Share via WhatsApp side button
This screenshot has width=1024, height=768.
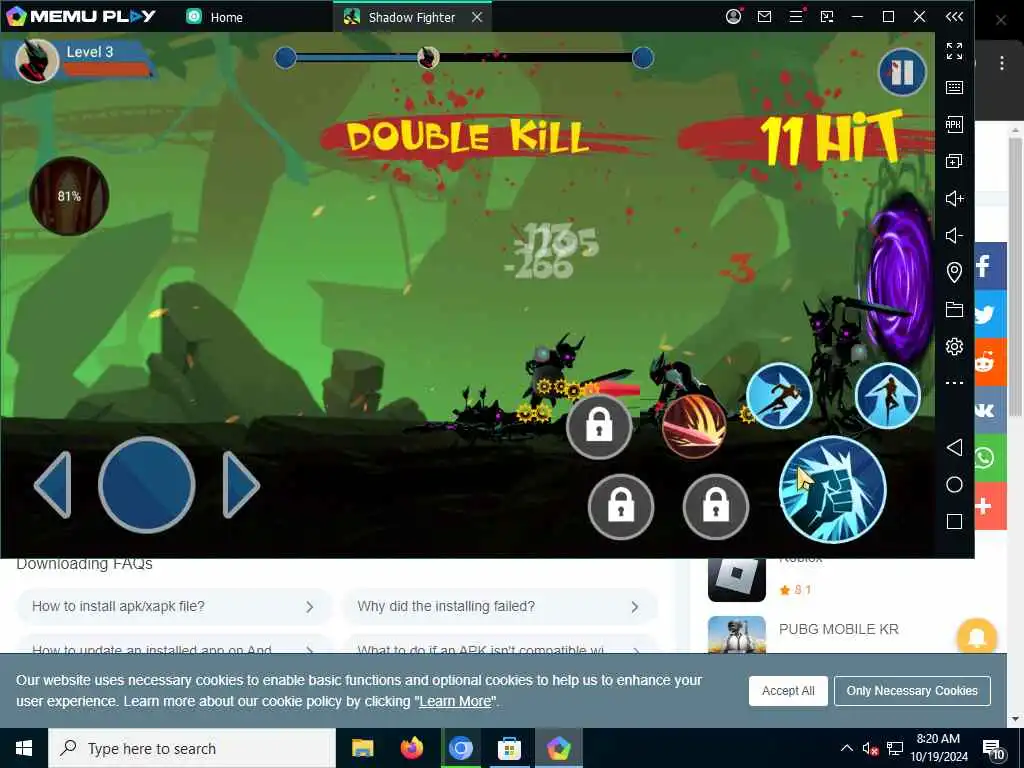(x=990, y=458)
